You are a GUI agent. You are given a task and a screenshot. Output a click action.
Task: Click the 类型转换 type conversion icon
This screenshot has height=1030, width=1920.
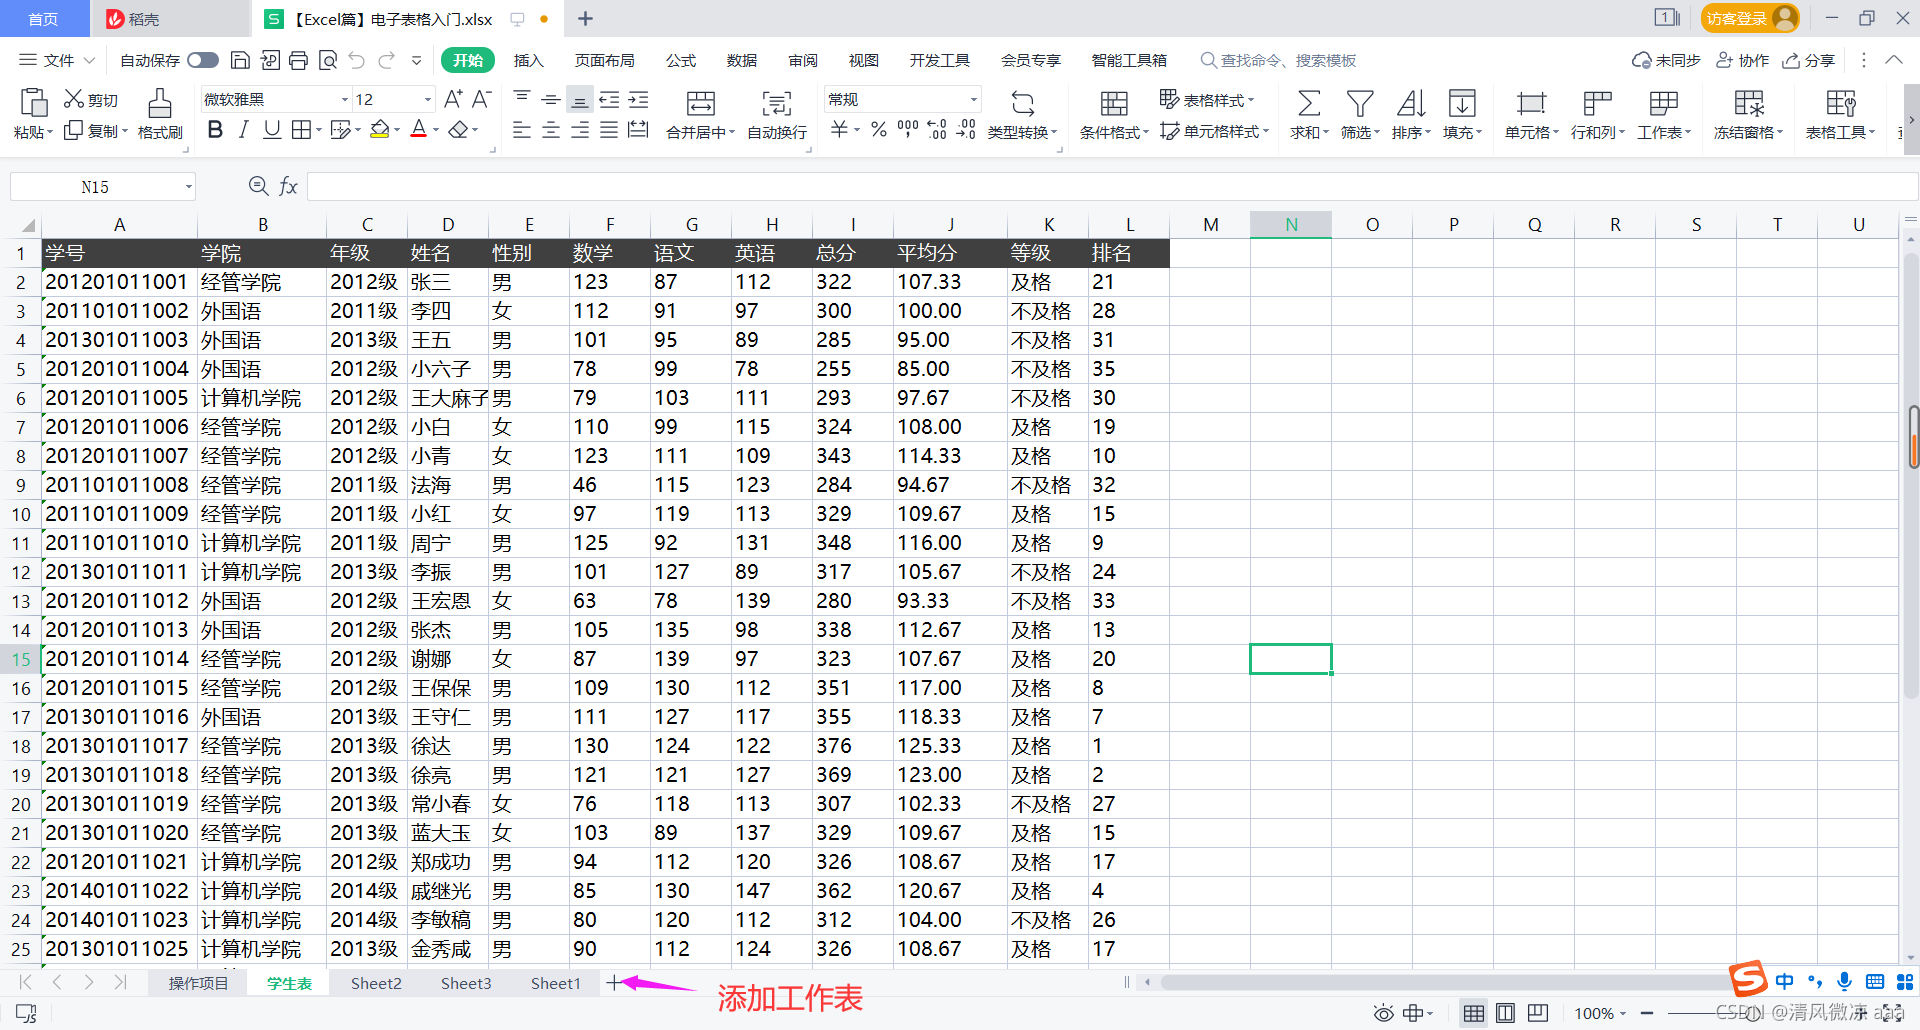1022,103
